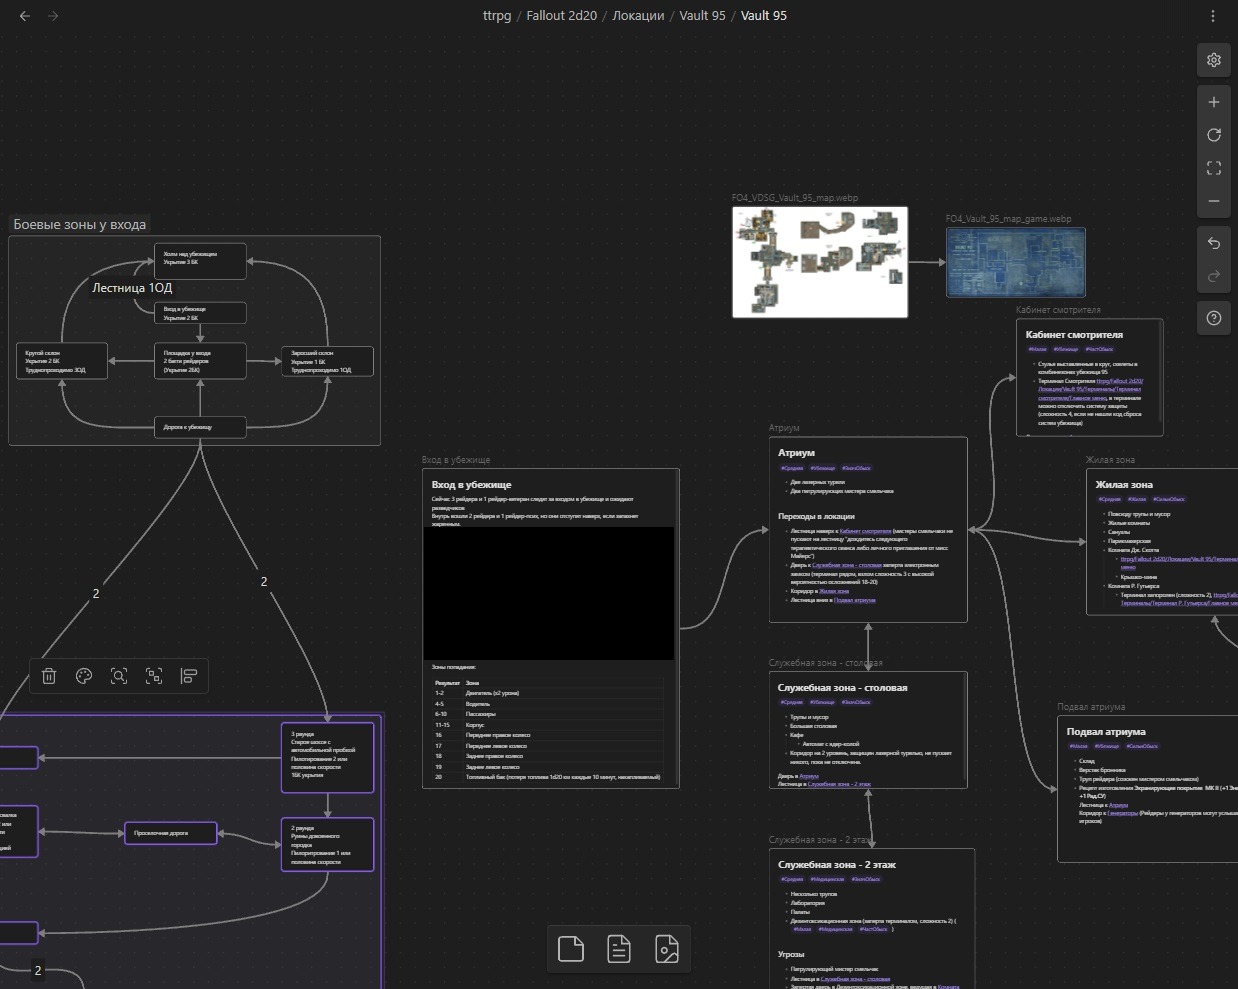Click Двигатель row in hit zones table
This screenshot has height=989, width=1238.
(547, 693)
